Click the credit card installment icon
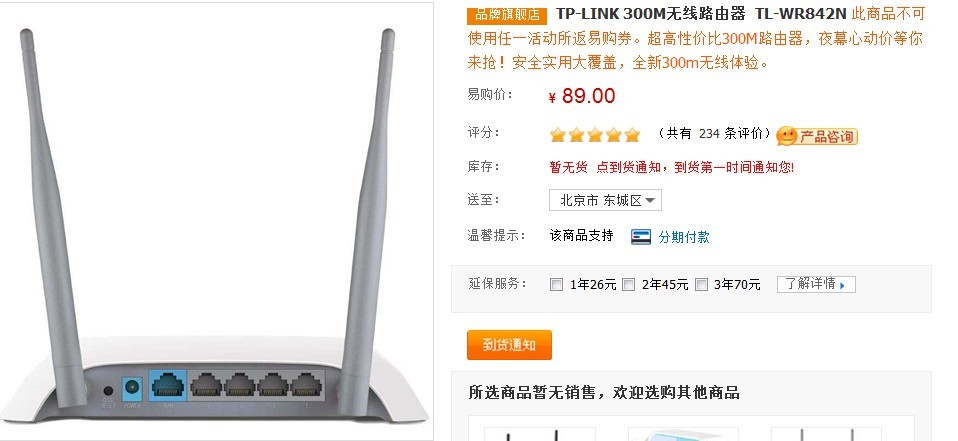Viewport: 958px width, 441px height. (641, 236)
